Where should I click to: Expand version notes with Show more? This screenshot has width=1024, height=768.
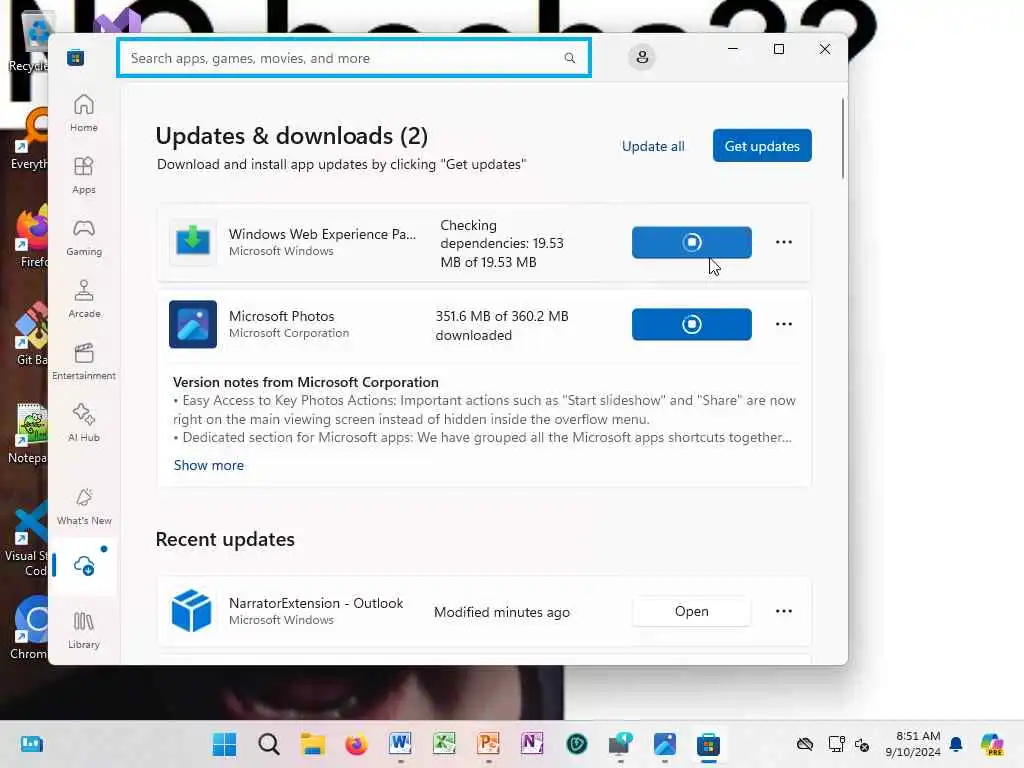coord(208,465)
